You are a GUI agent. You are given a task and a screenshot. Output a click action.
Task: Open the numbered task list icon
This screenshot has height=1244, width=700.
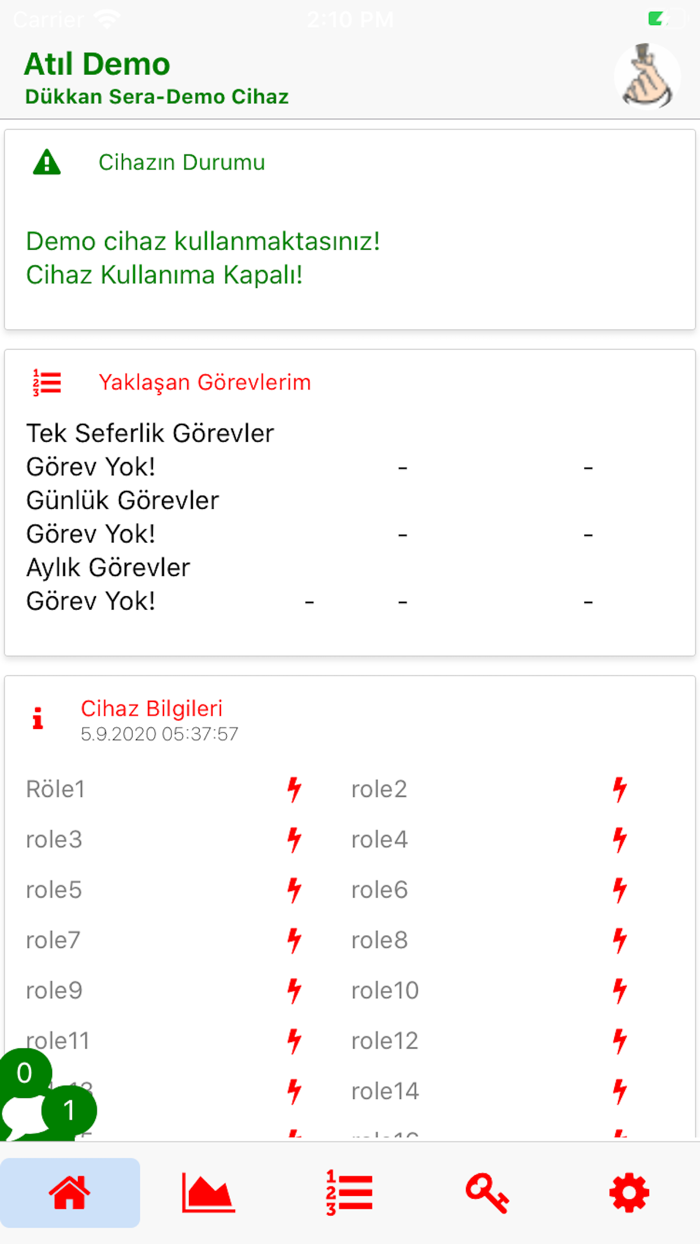click(349, 1192)
